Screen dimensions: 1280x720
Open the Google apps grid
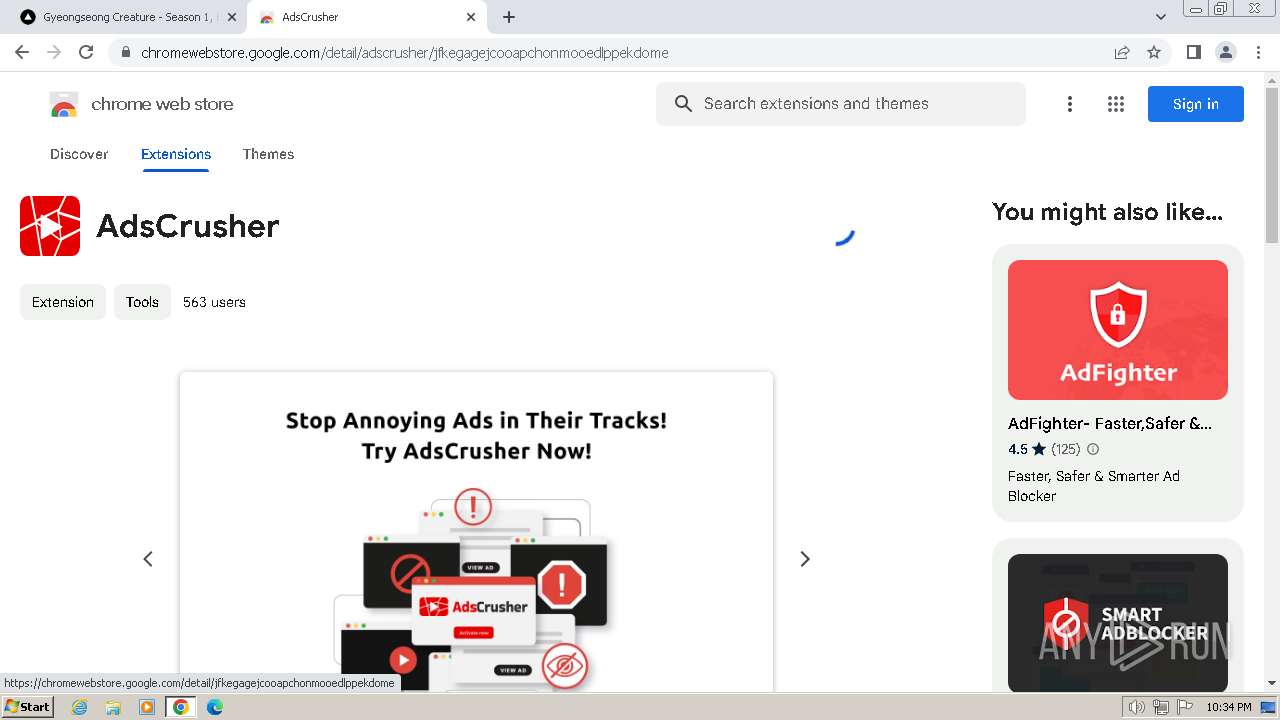click(x=1116, y=104)
